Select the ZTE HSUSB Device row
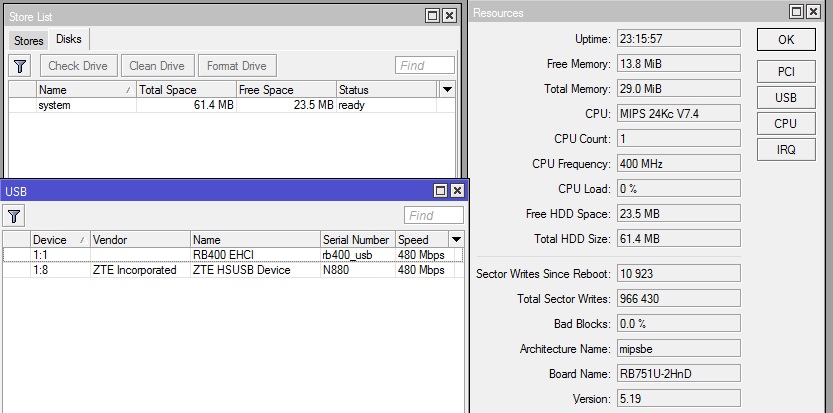The height and width of the screenshot is (413, 833). pyautogui.click(x=233, y=270)
